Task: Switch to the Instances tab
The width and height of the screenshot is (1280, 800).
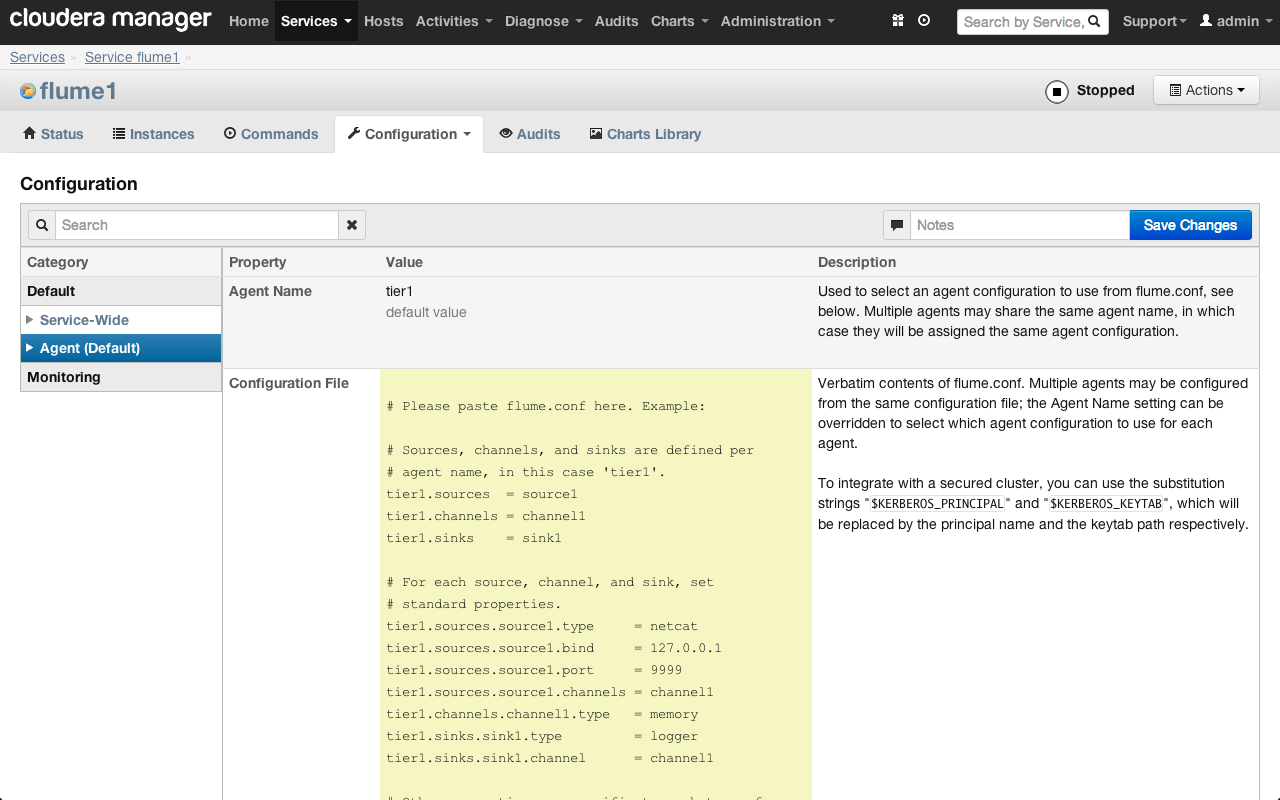Action: (153, 134)
